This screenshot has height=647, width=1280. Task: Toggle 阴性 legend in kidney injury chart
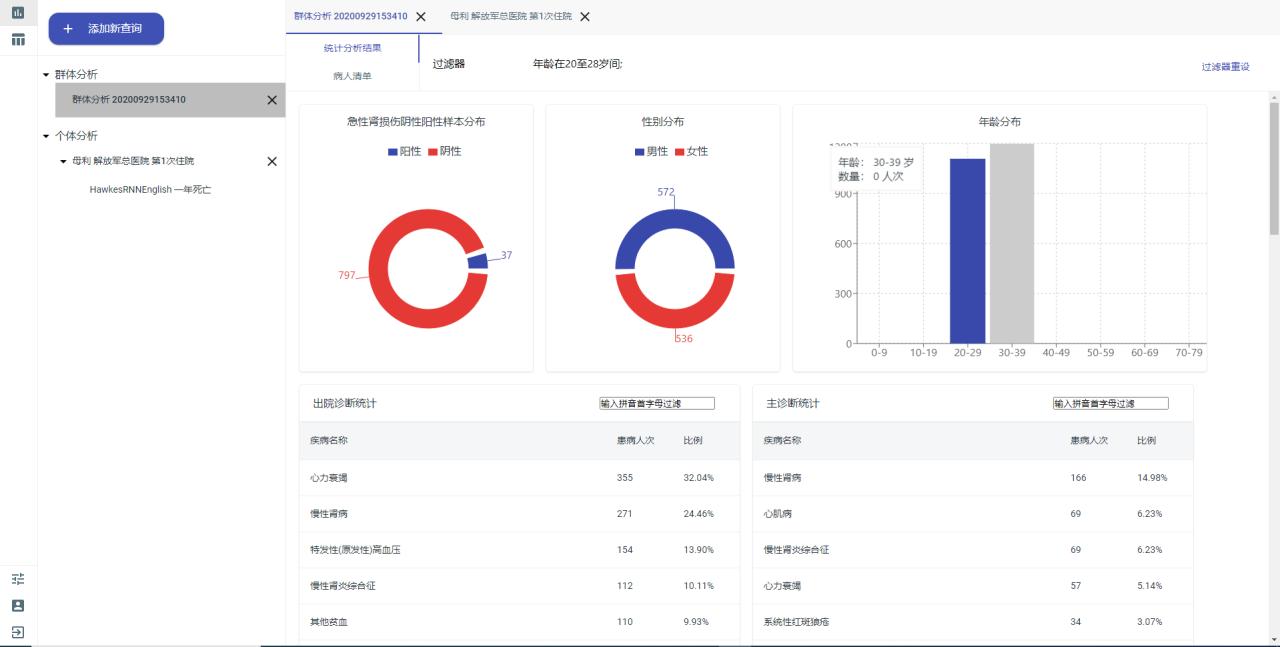pyautogui.click(x=444, y=151)
